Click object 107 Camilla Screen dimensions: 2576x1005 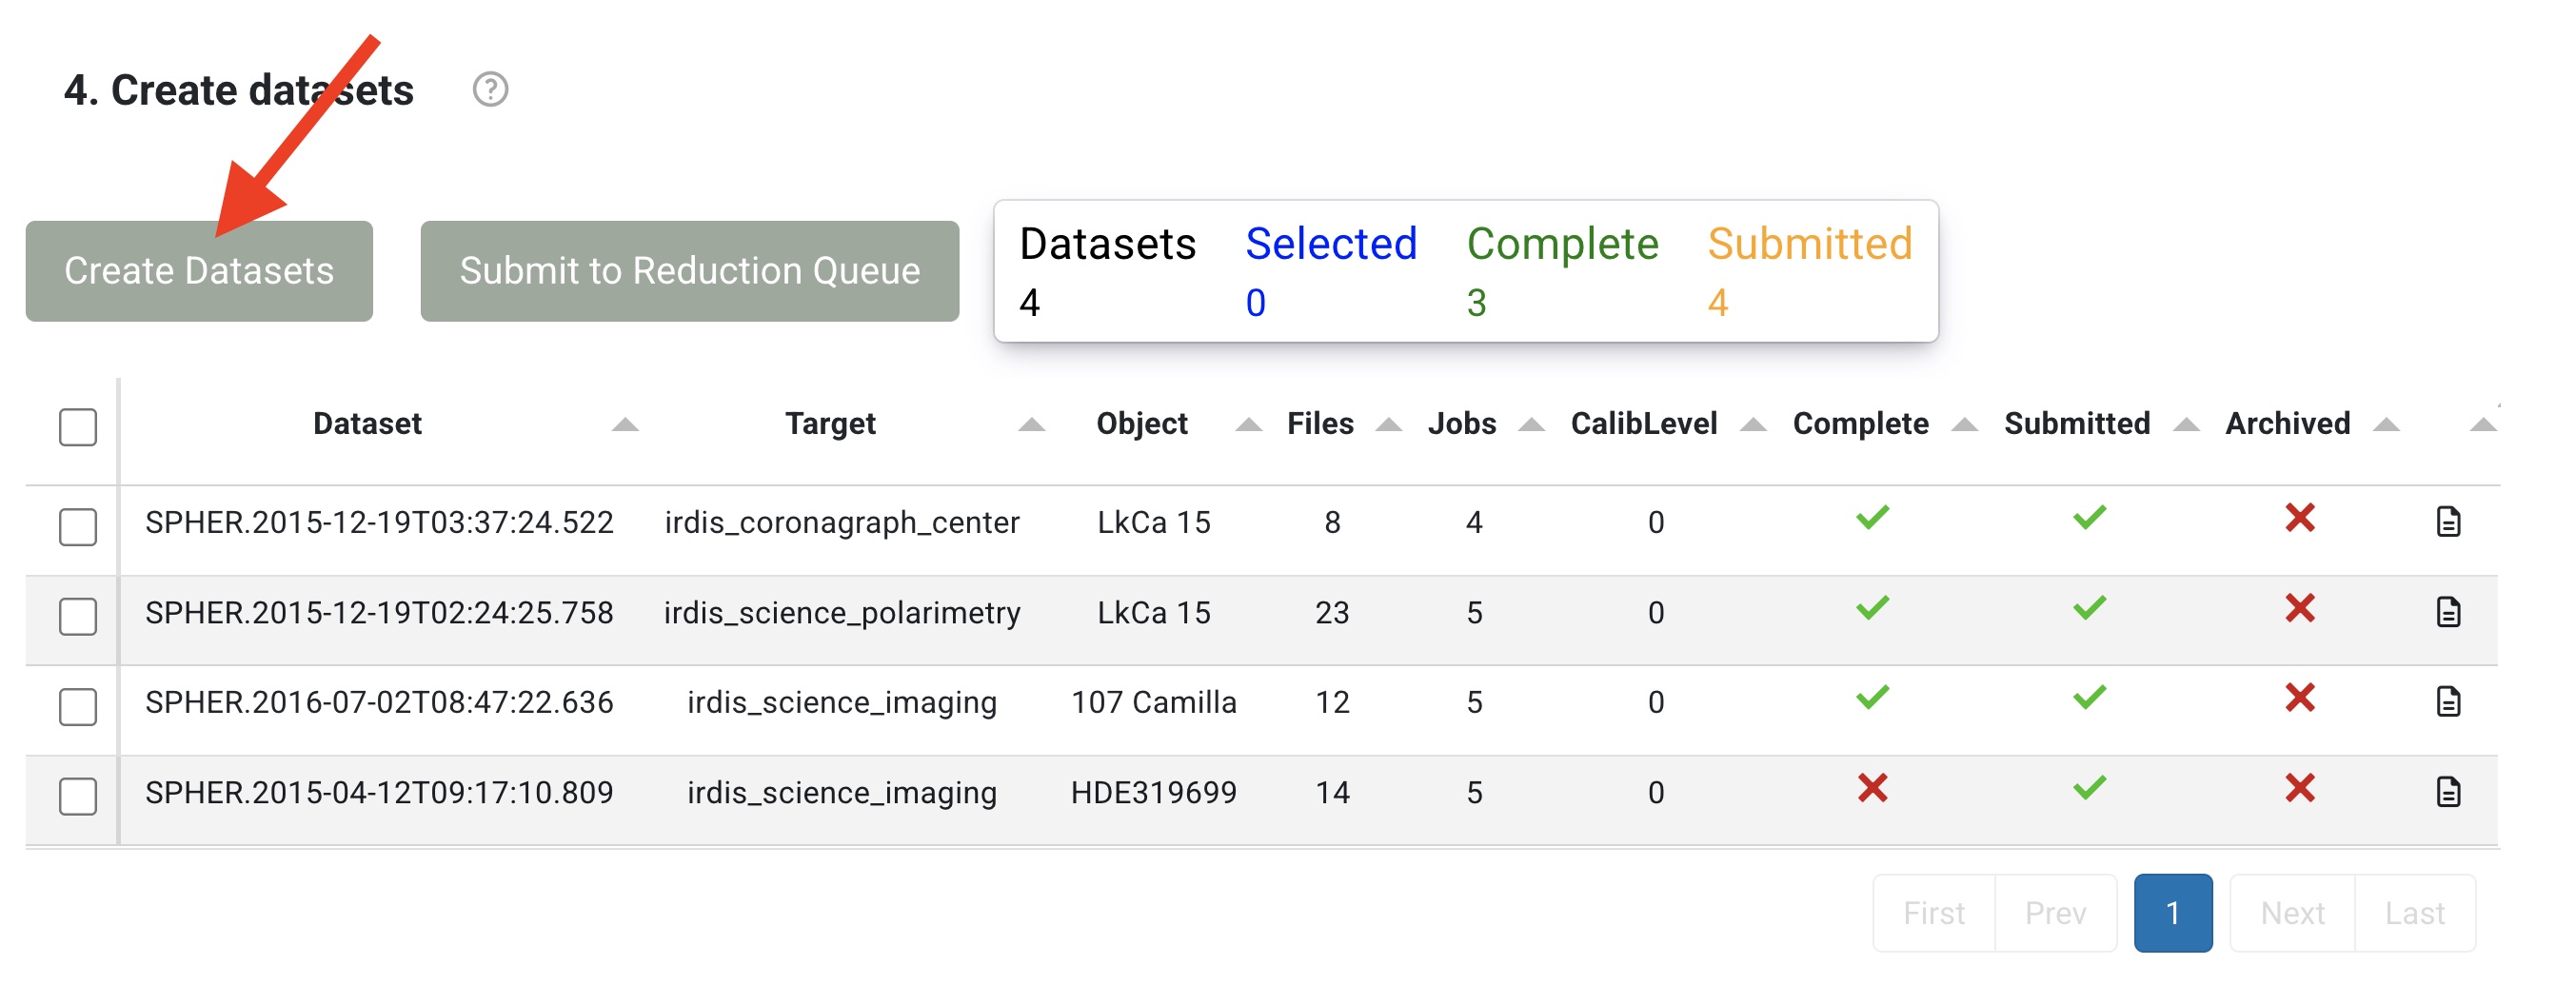point(1154,703)
